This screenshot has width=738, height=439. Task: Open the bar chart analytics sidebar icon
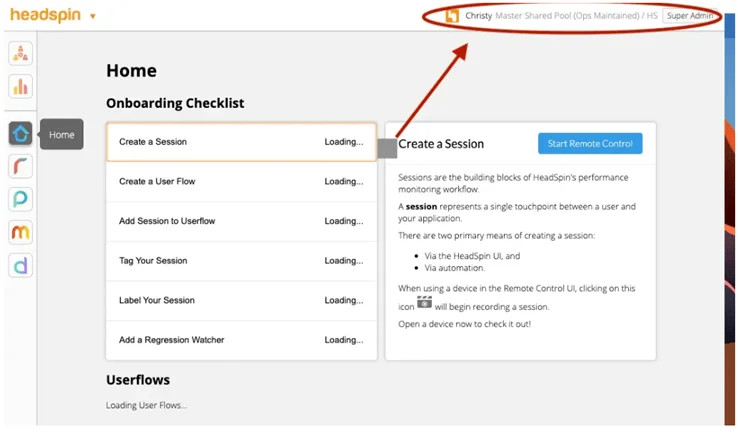coord(20,86)
